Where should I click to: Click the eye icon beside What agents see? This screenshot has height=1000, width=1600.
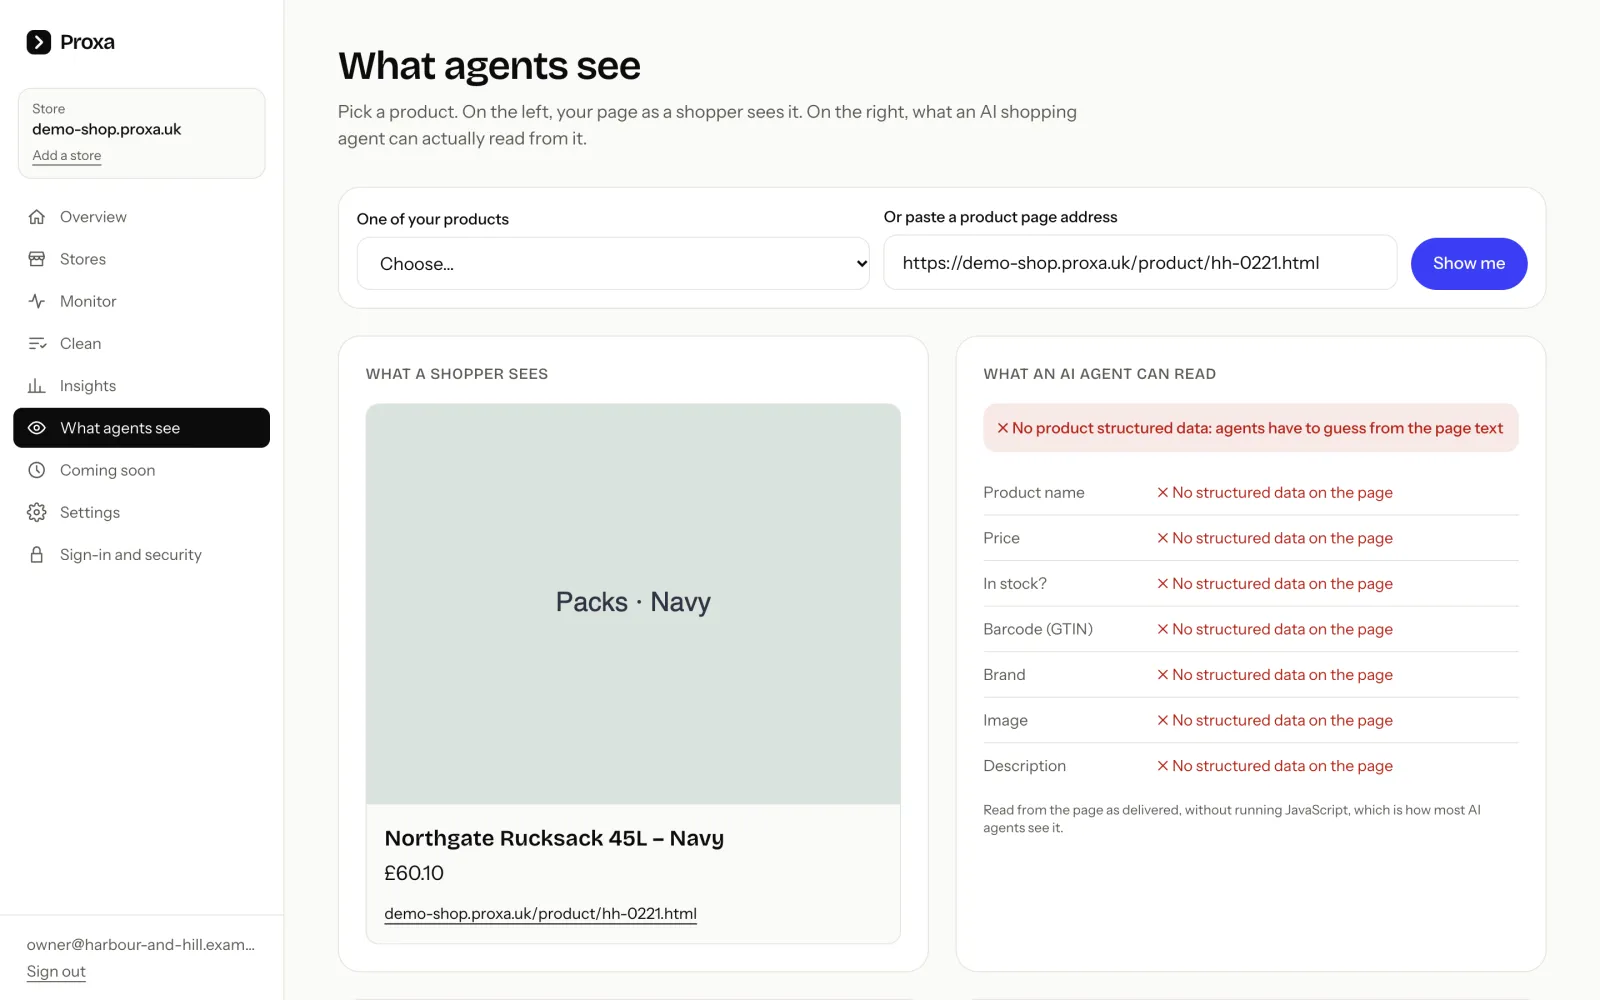coord(37,428)
